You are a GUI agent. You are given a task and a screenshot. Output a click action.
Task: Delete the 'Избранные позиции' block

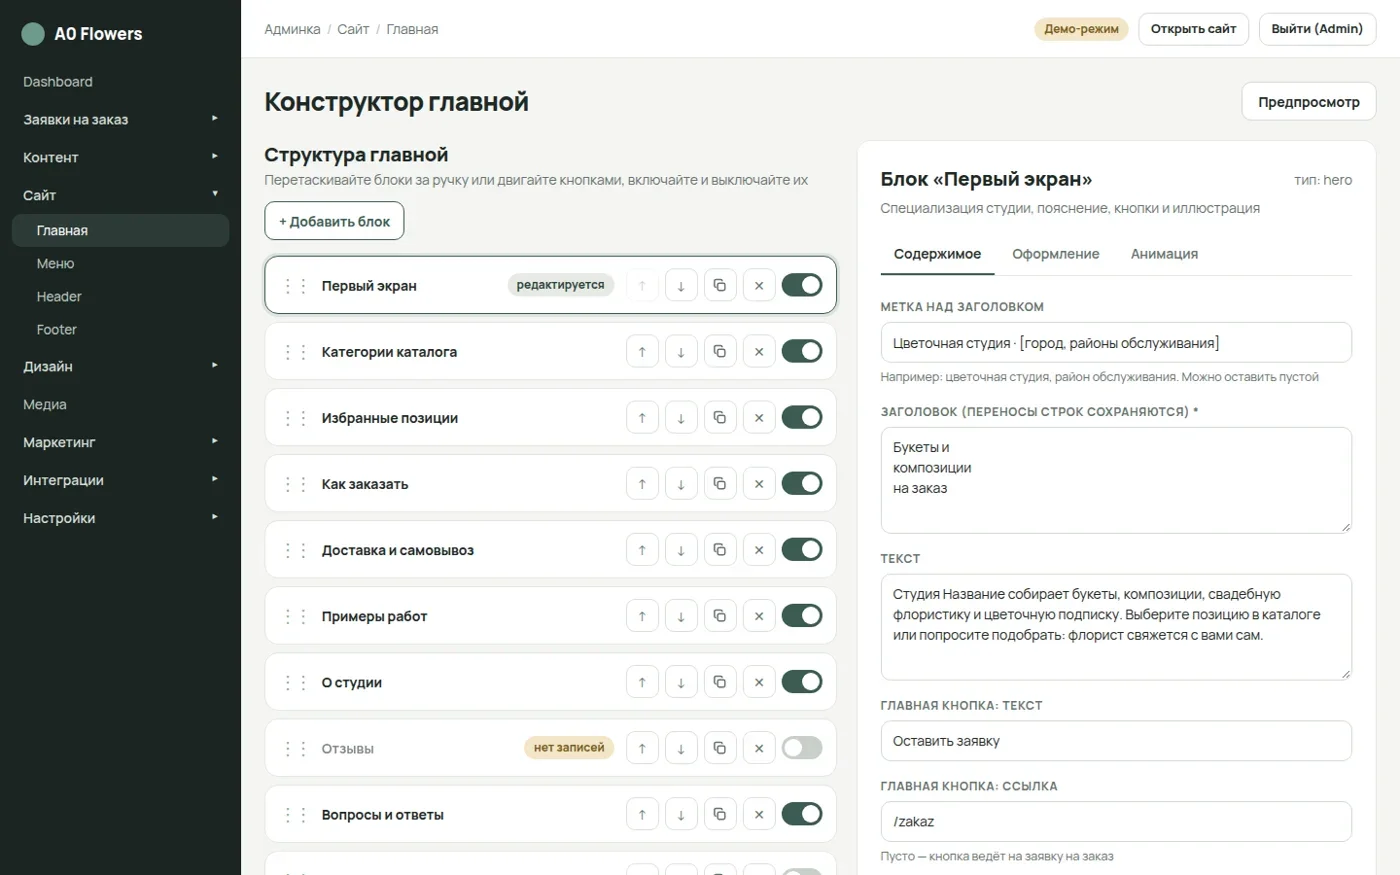[759, 418]
